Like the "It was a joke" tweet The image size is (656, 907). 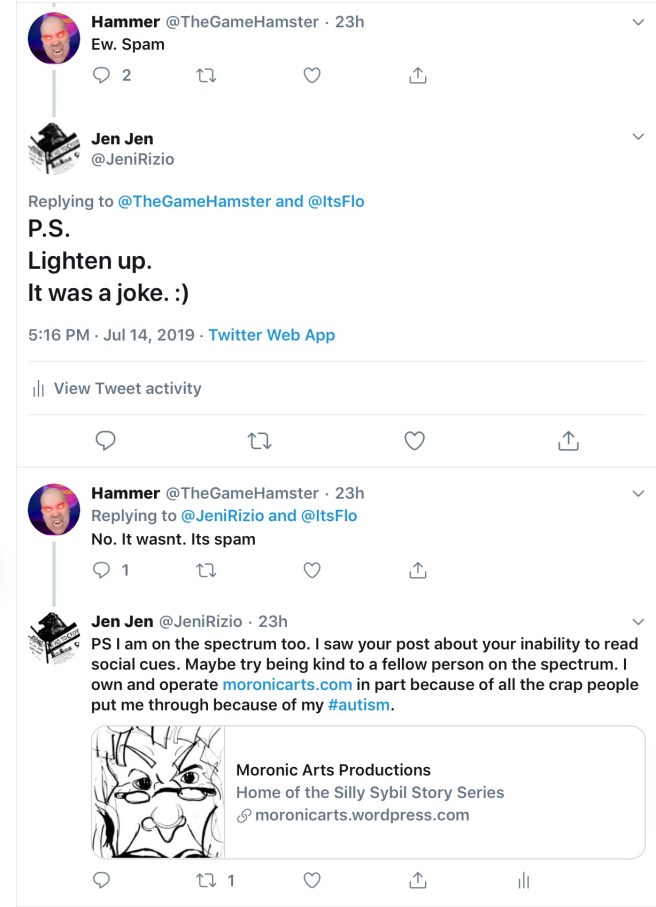414,440
